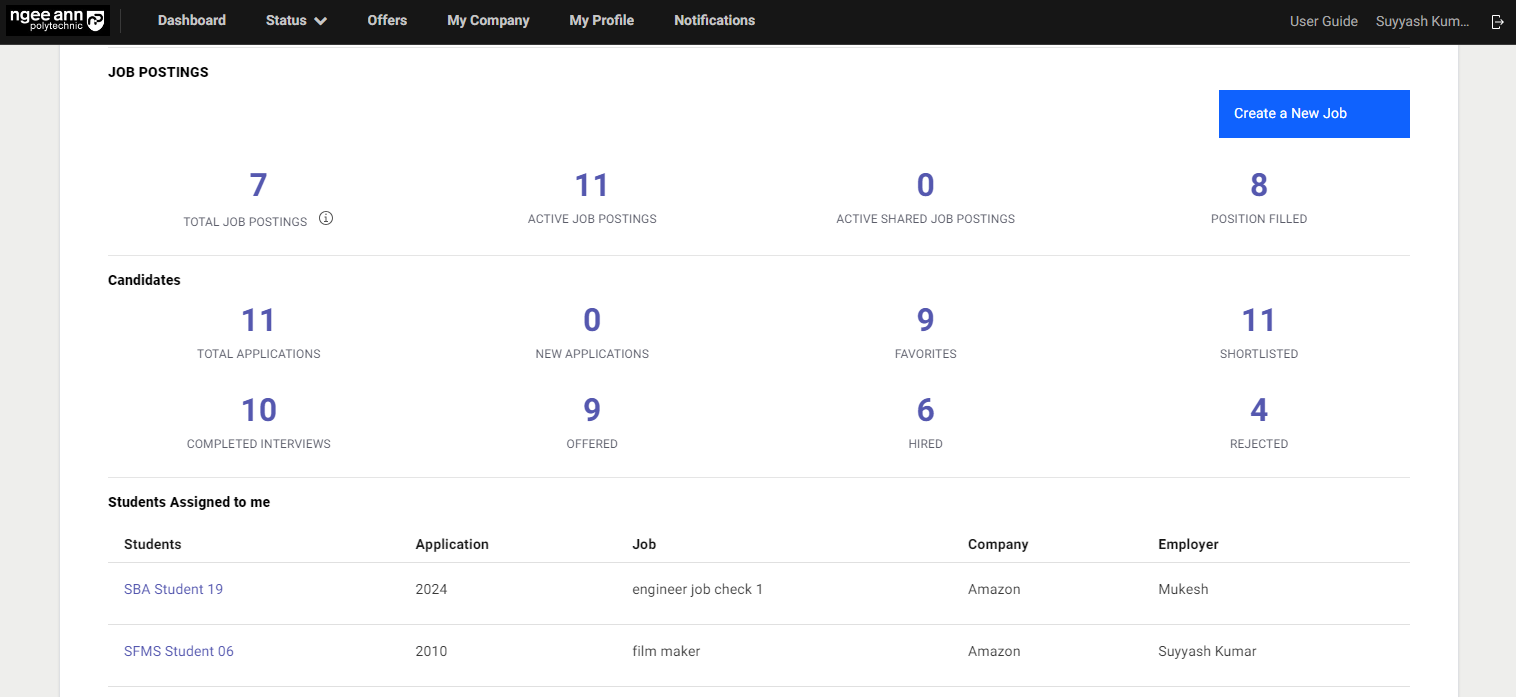Open SFMS Student 06 profile link

[178, 651]
